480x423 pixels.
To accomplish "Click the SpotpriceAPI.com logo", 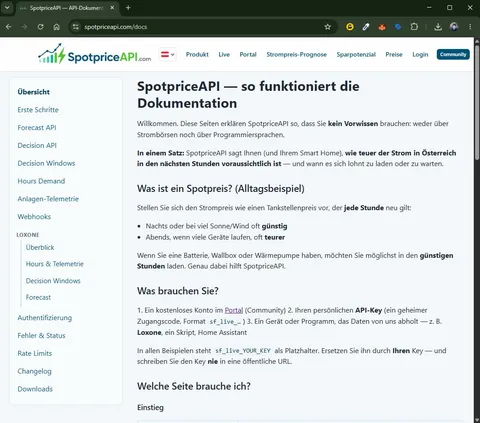I will point(94,54).
